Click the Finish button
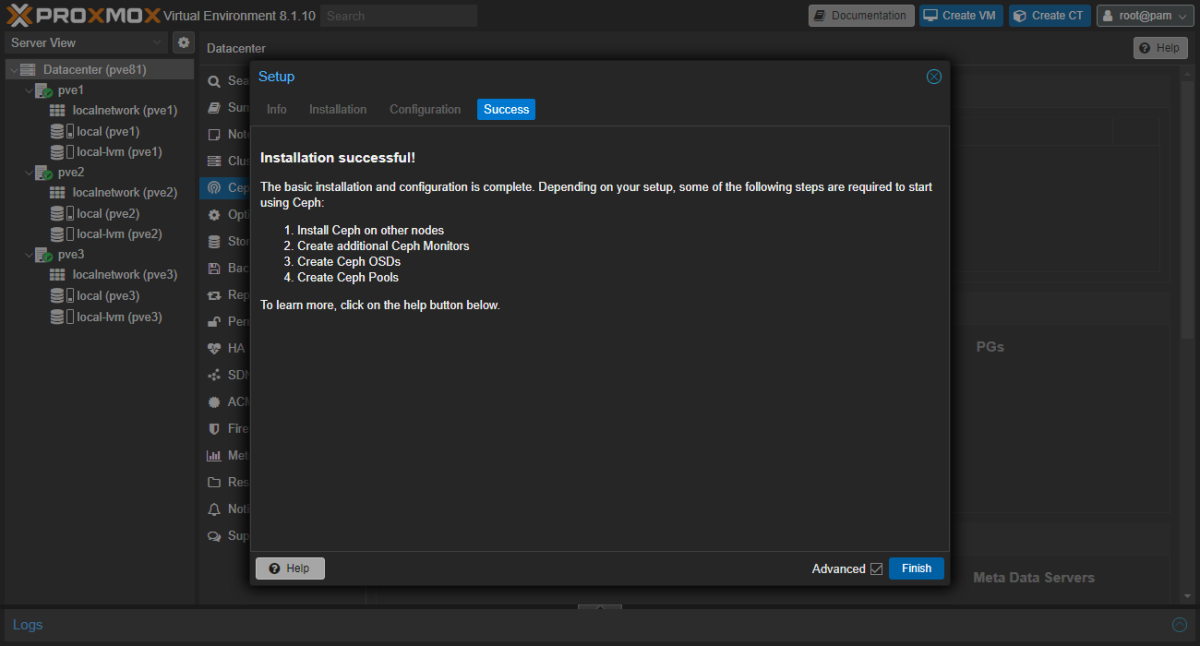 (916, 568)
